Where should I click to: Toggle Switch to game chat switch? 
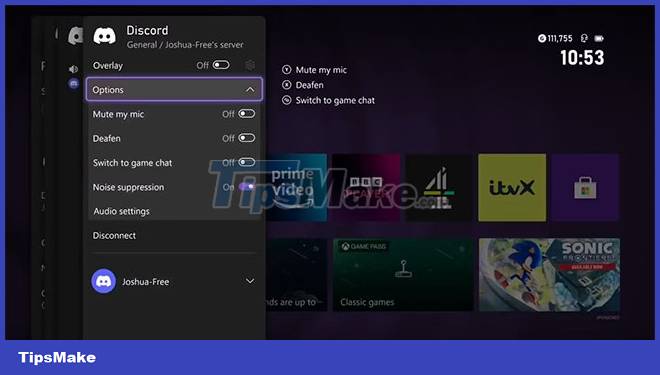247,162
